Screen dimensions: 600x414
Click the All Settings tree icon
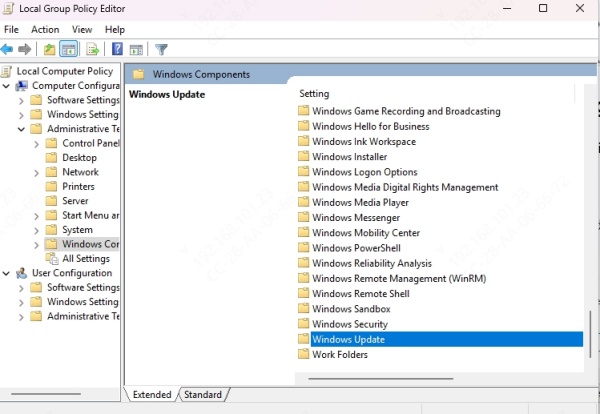click(x=52, y=259)
